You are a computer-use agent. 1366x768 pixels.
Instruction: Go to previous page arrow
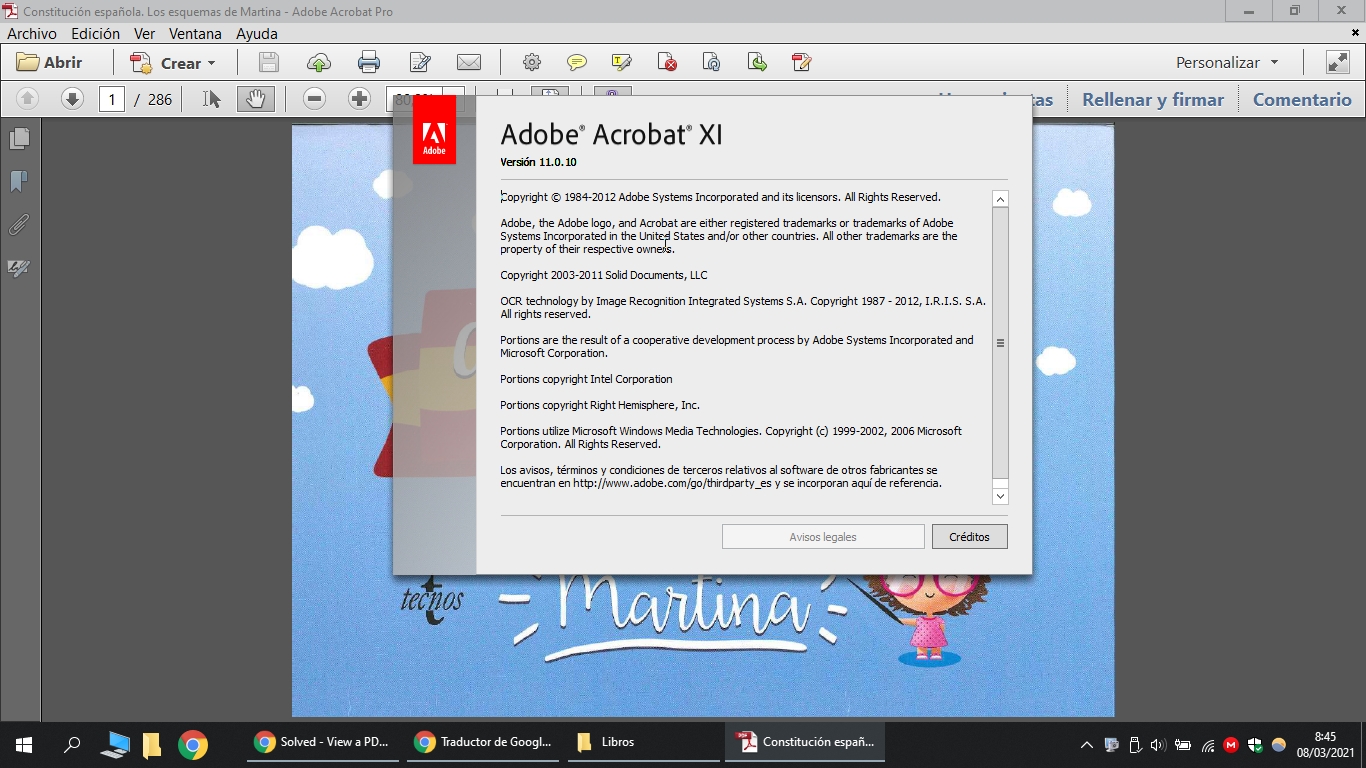coord(28,99)
